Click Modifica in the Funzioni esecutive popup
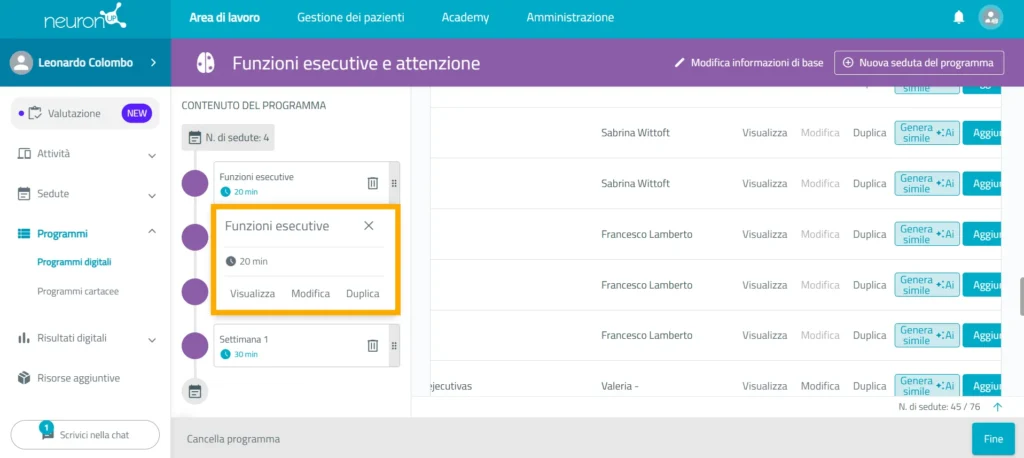 (x=310, y=294)
